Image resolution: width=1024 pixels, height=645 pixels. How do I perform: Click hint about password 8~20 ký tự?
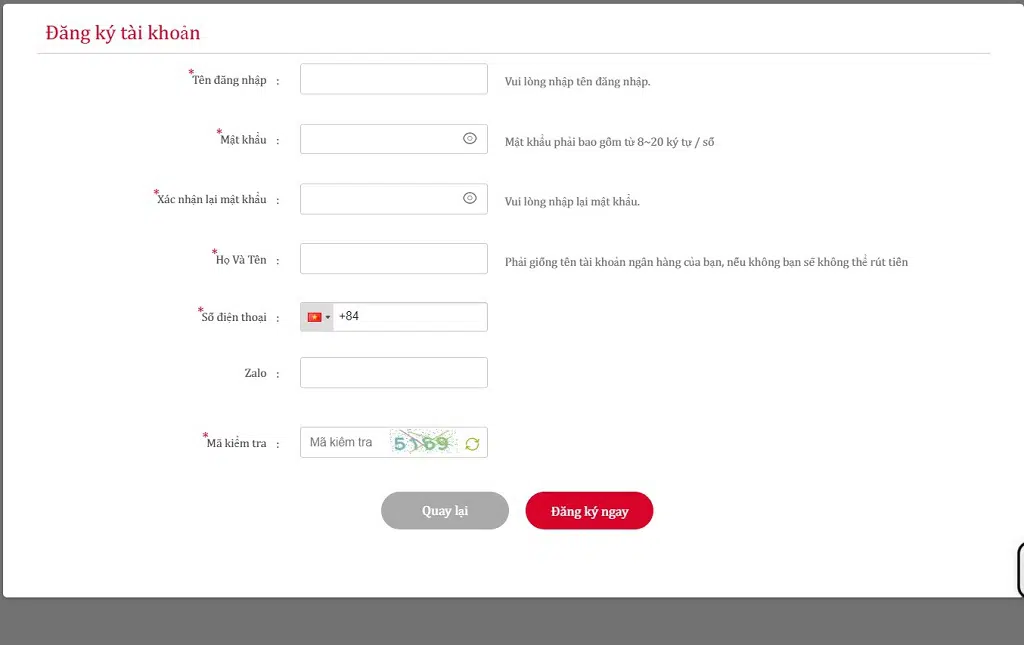pos(609,142)
